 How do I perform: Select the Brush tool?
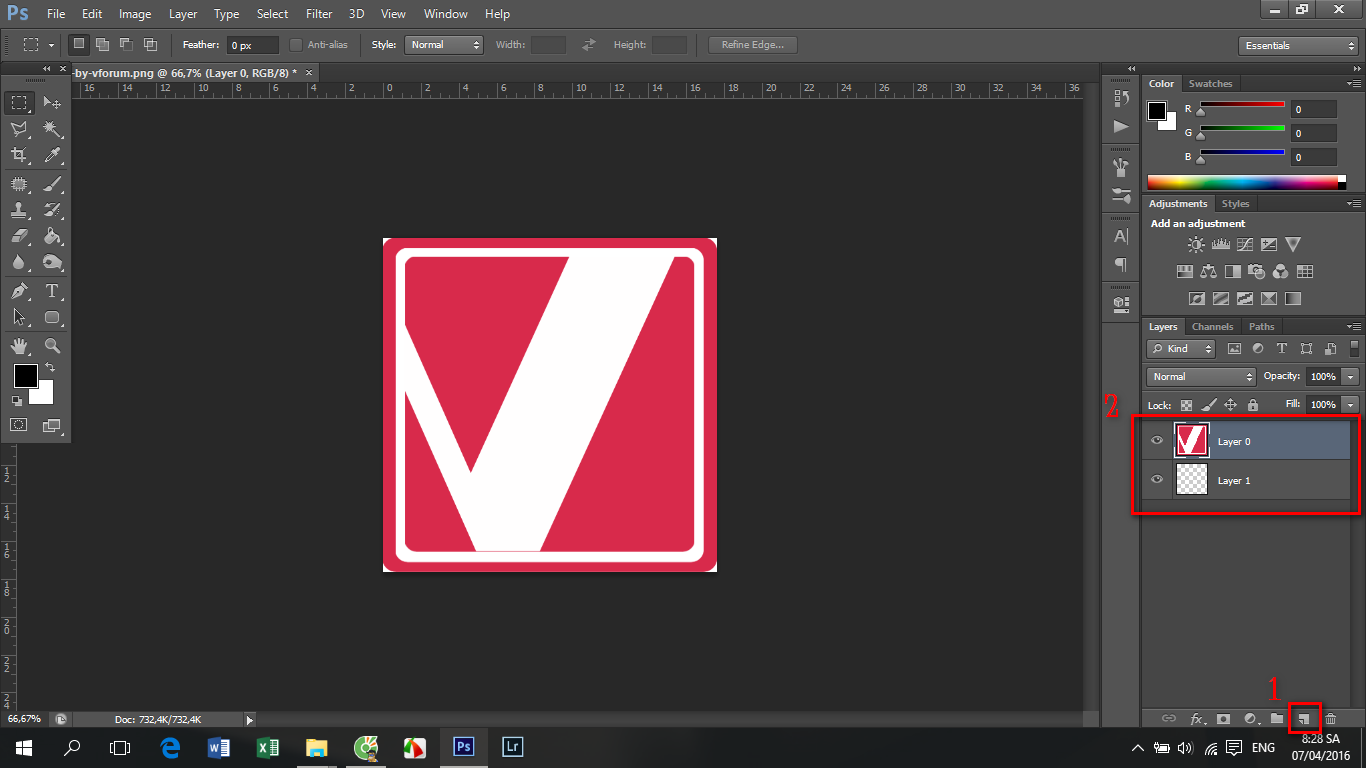[53, 184]
